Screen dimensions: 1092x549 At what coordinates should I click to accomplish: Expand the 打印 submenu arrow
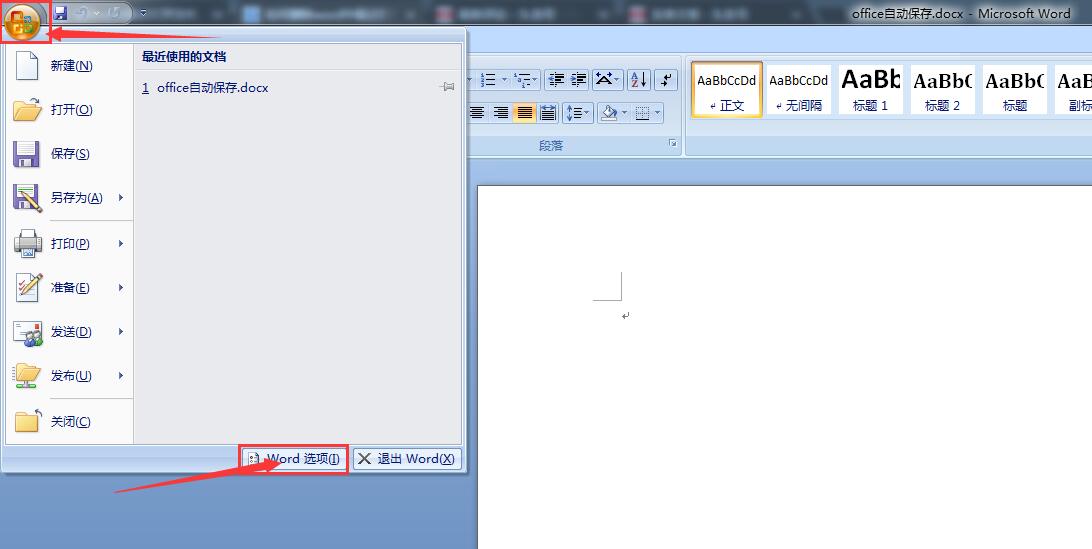tap(121, 244)
